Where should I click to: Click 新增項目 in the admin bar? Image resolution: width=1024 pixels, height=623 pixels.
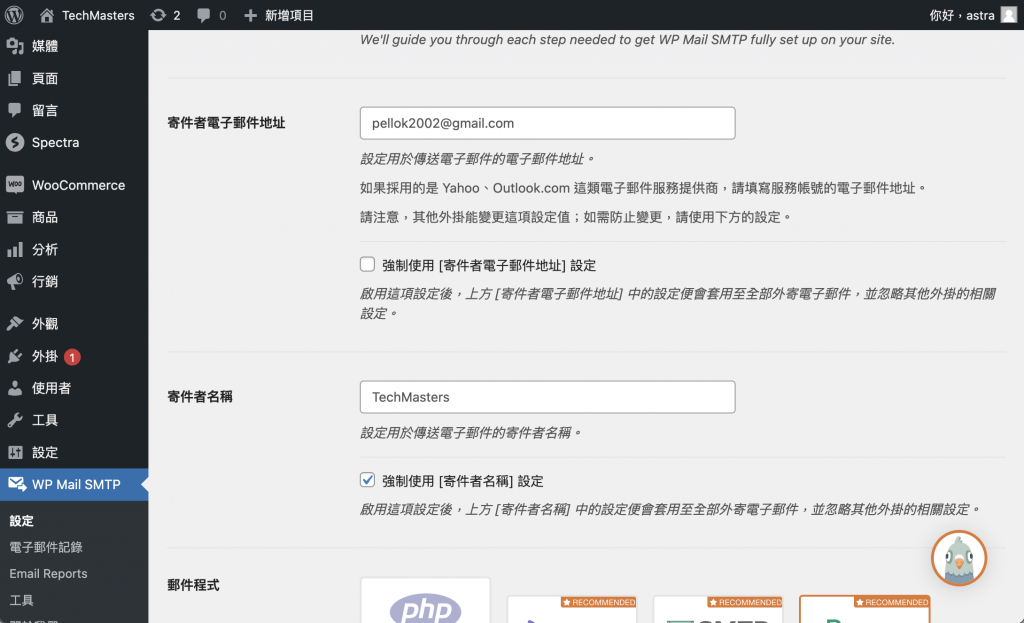[289, 15]
